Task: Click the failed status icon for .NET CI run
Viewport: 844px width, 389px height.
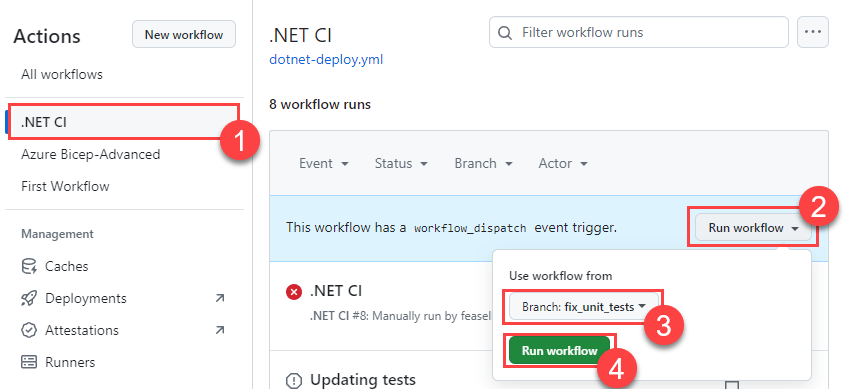Action: (293, 292)
